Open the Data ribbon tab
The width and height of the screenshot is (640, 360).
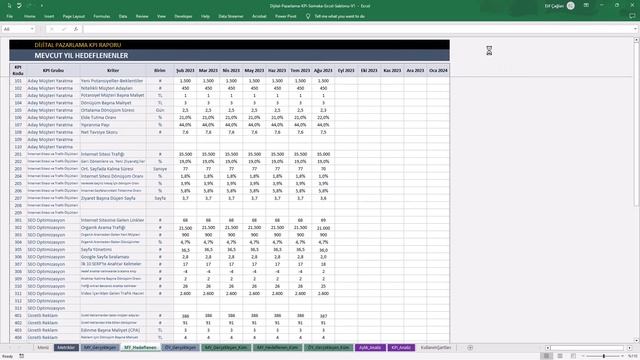pyautogui.click(x=123, y=16)
